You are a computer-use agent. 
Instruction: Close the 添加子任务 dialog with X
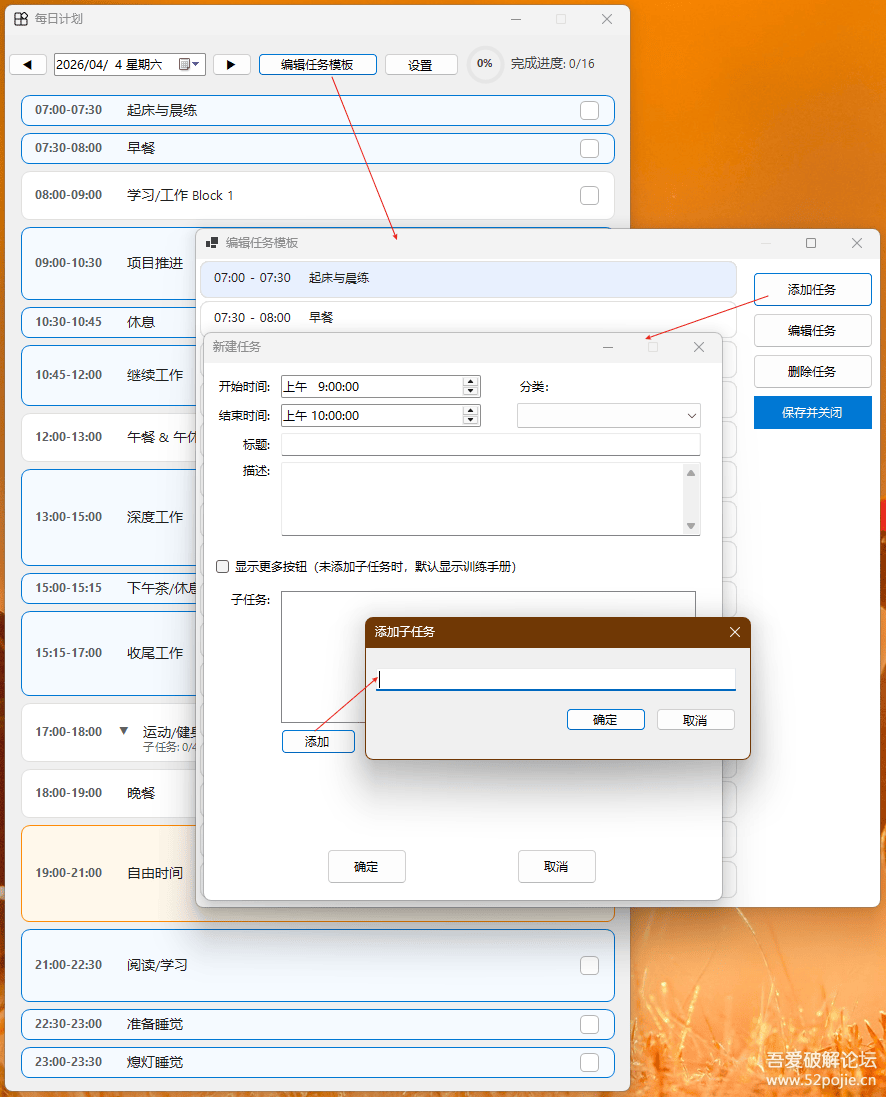[x=735, y=632]
